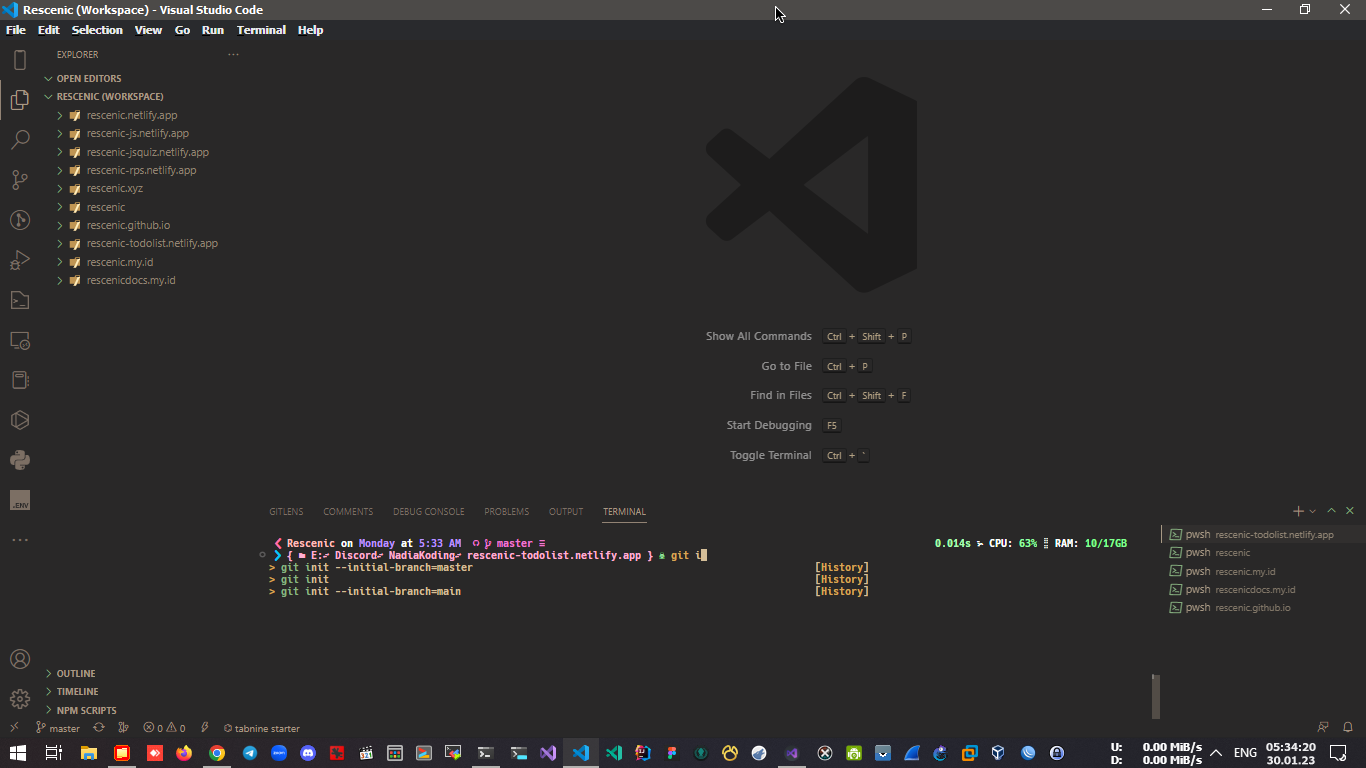
Task: Open Explorer views and more actions menu
Action: coord(233,55)
